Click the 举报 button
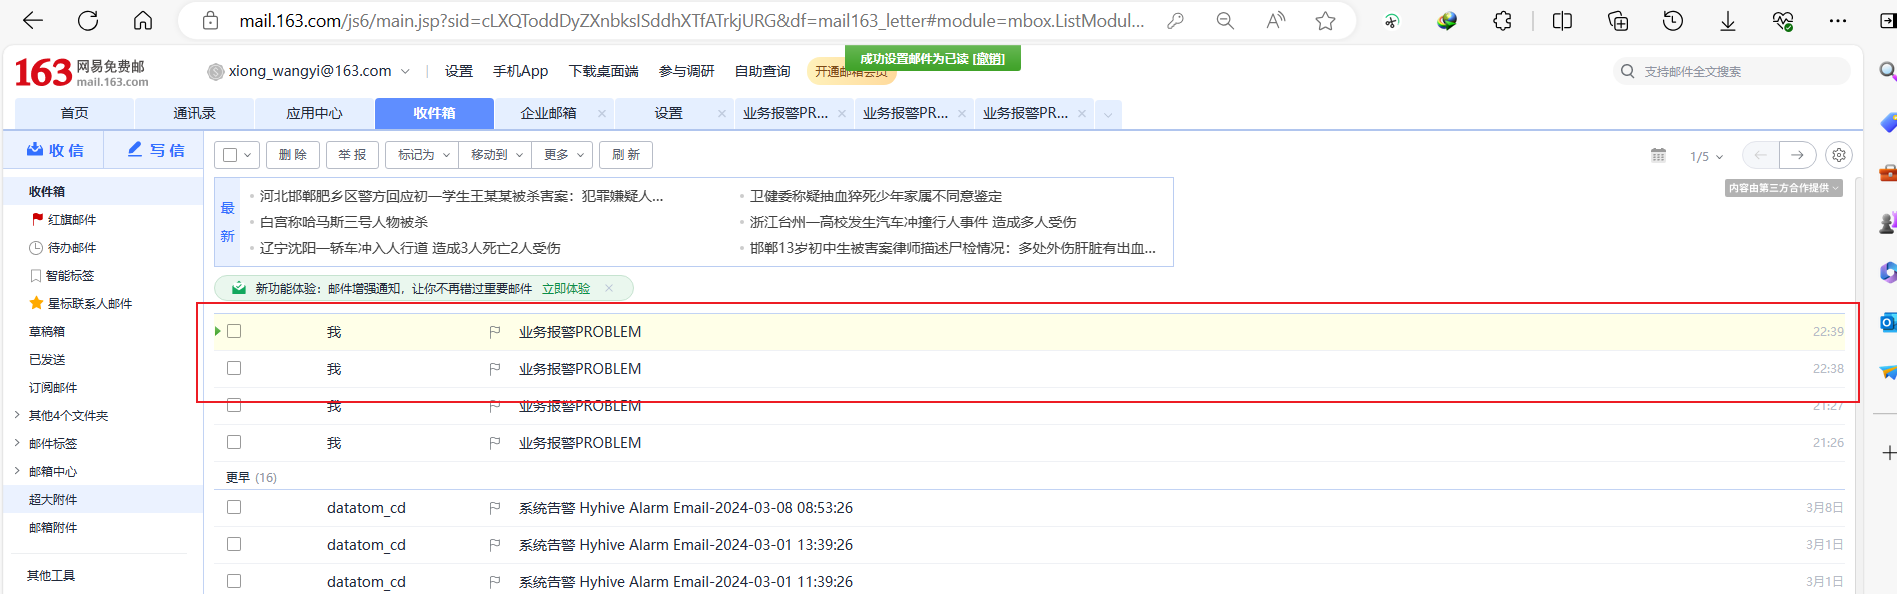Viewport: 1897px width, 594px height. [352, 155]
